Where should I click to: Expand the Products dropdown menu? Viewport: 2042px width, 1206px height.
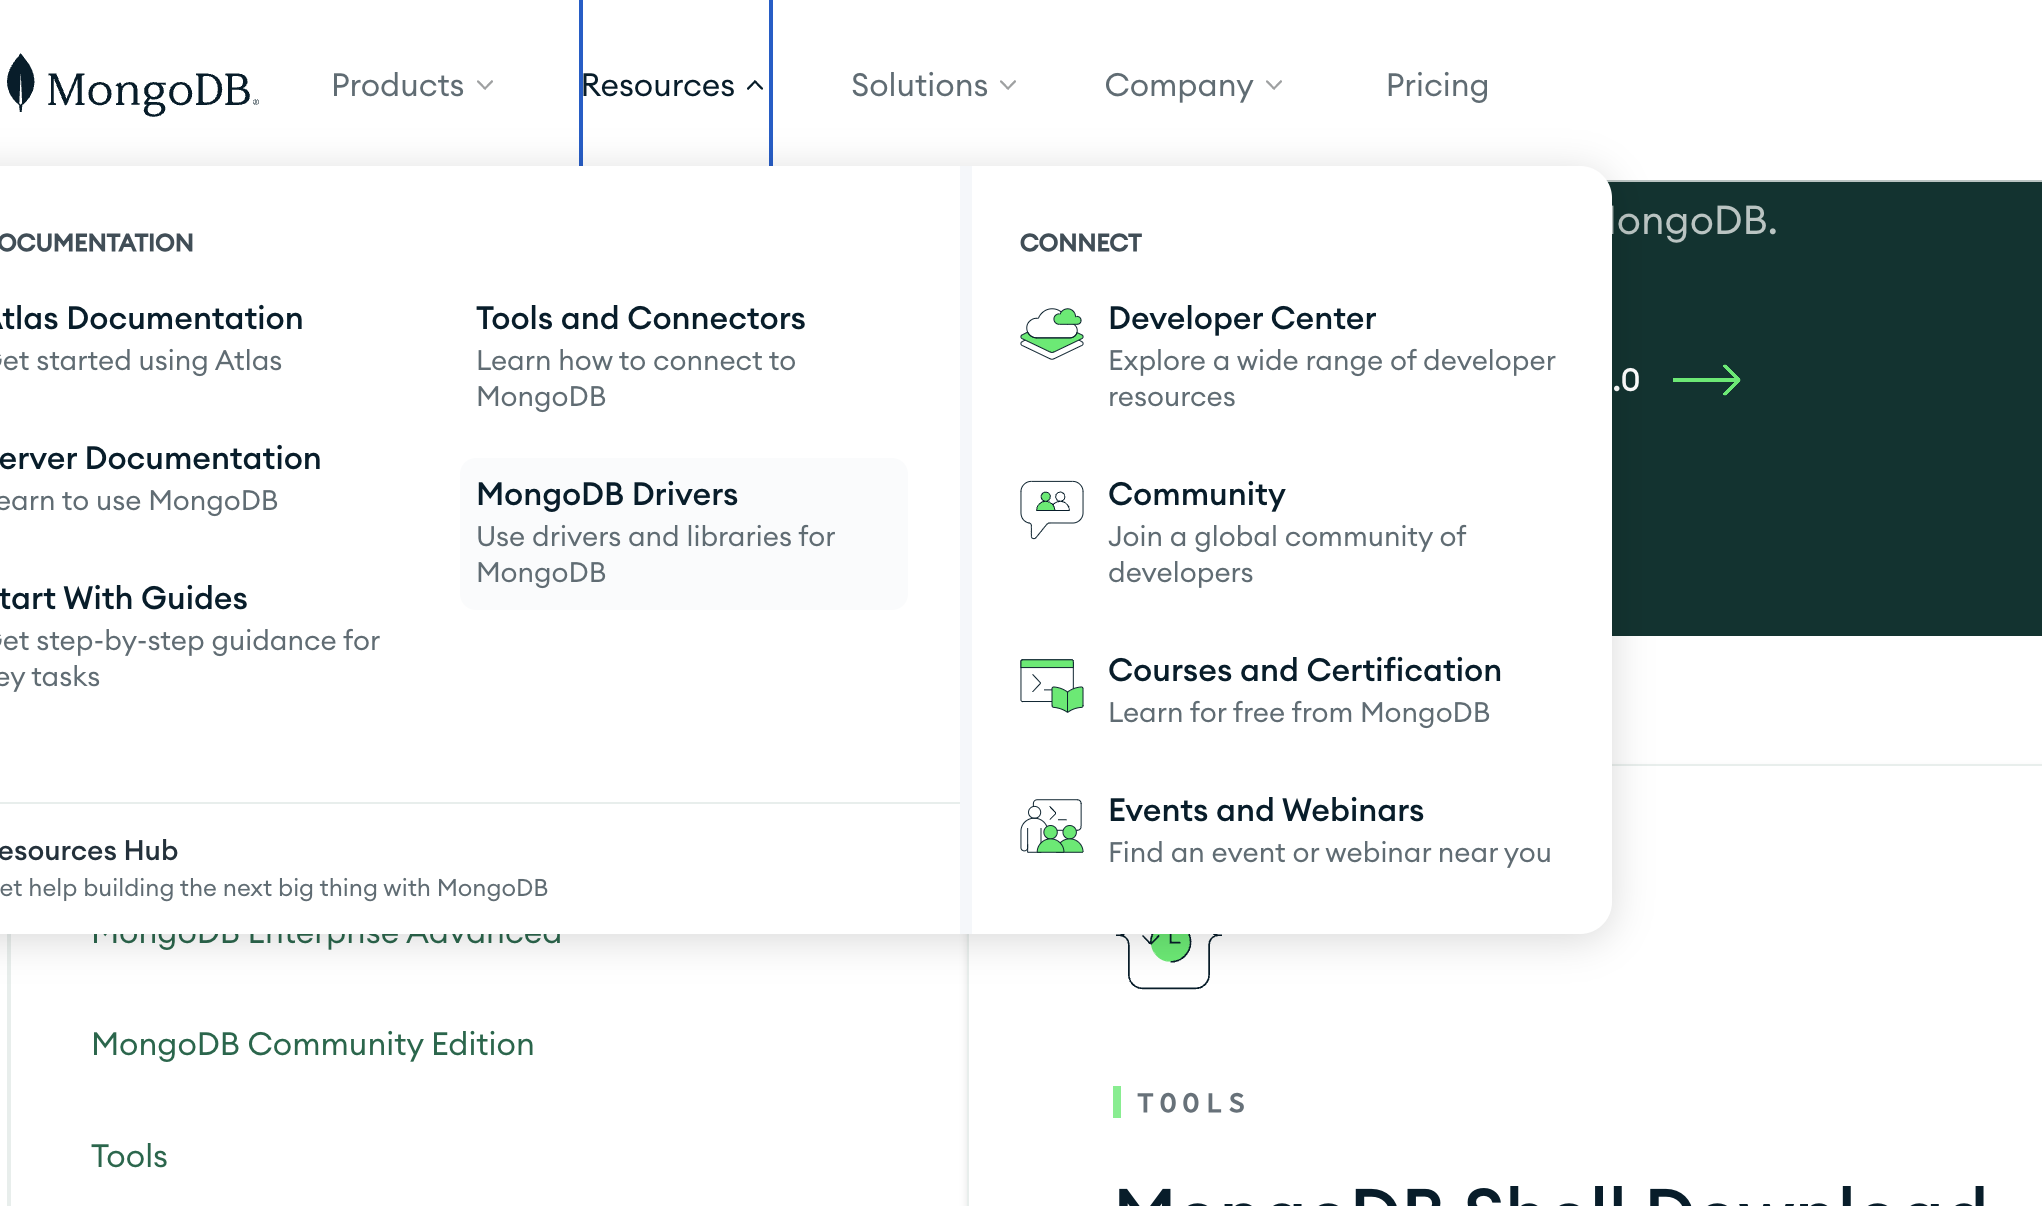pos(412,85)
